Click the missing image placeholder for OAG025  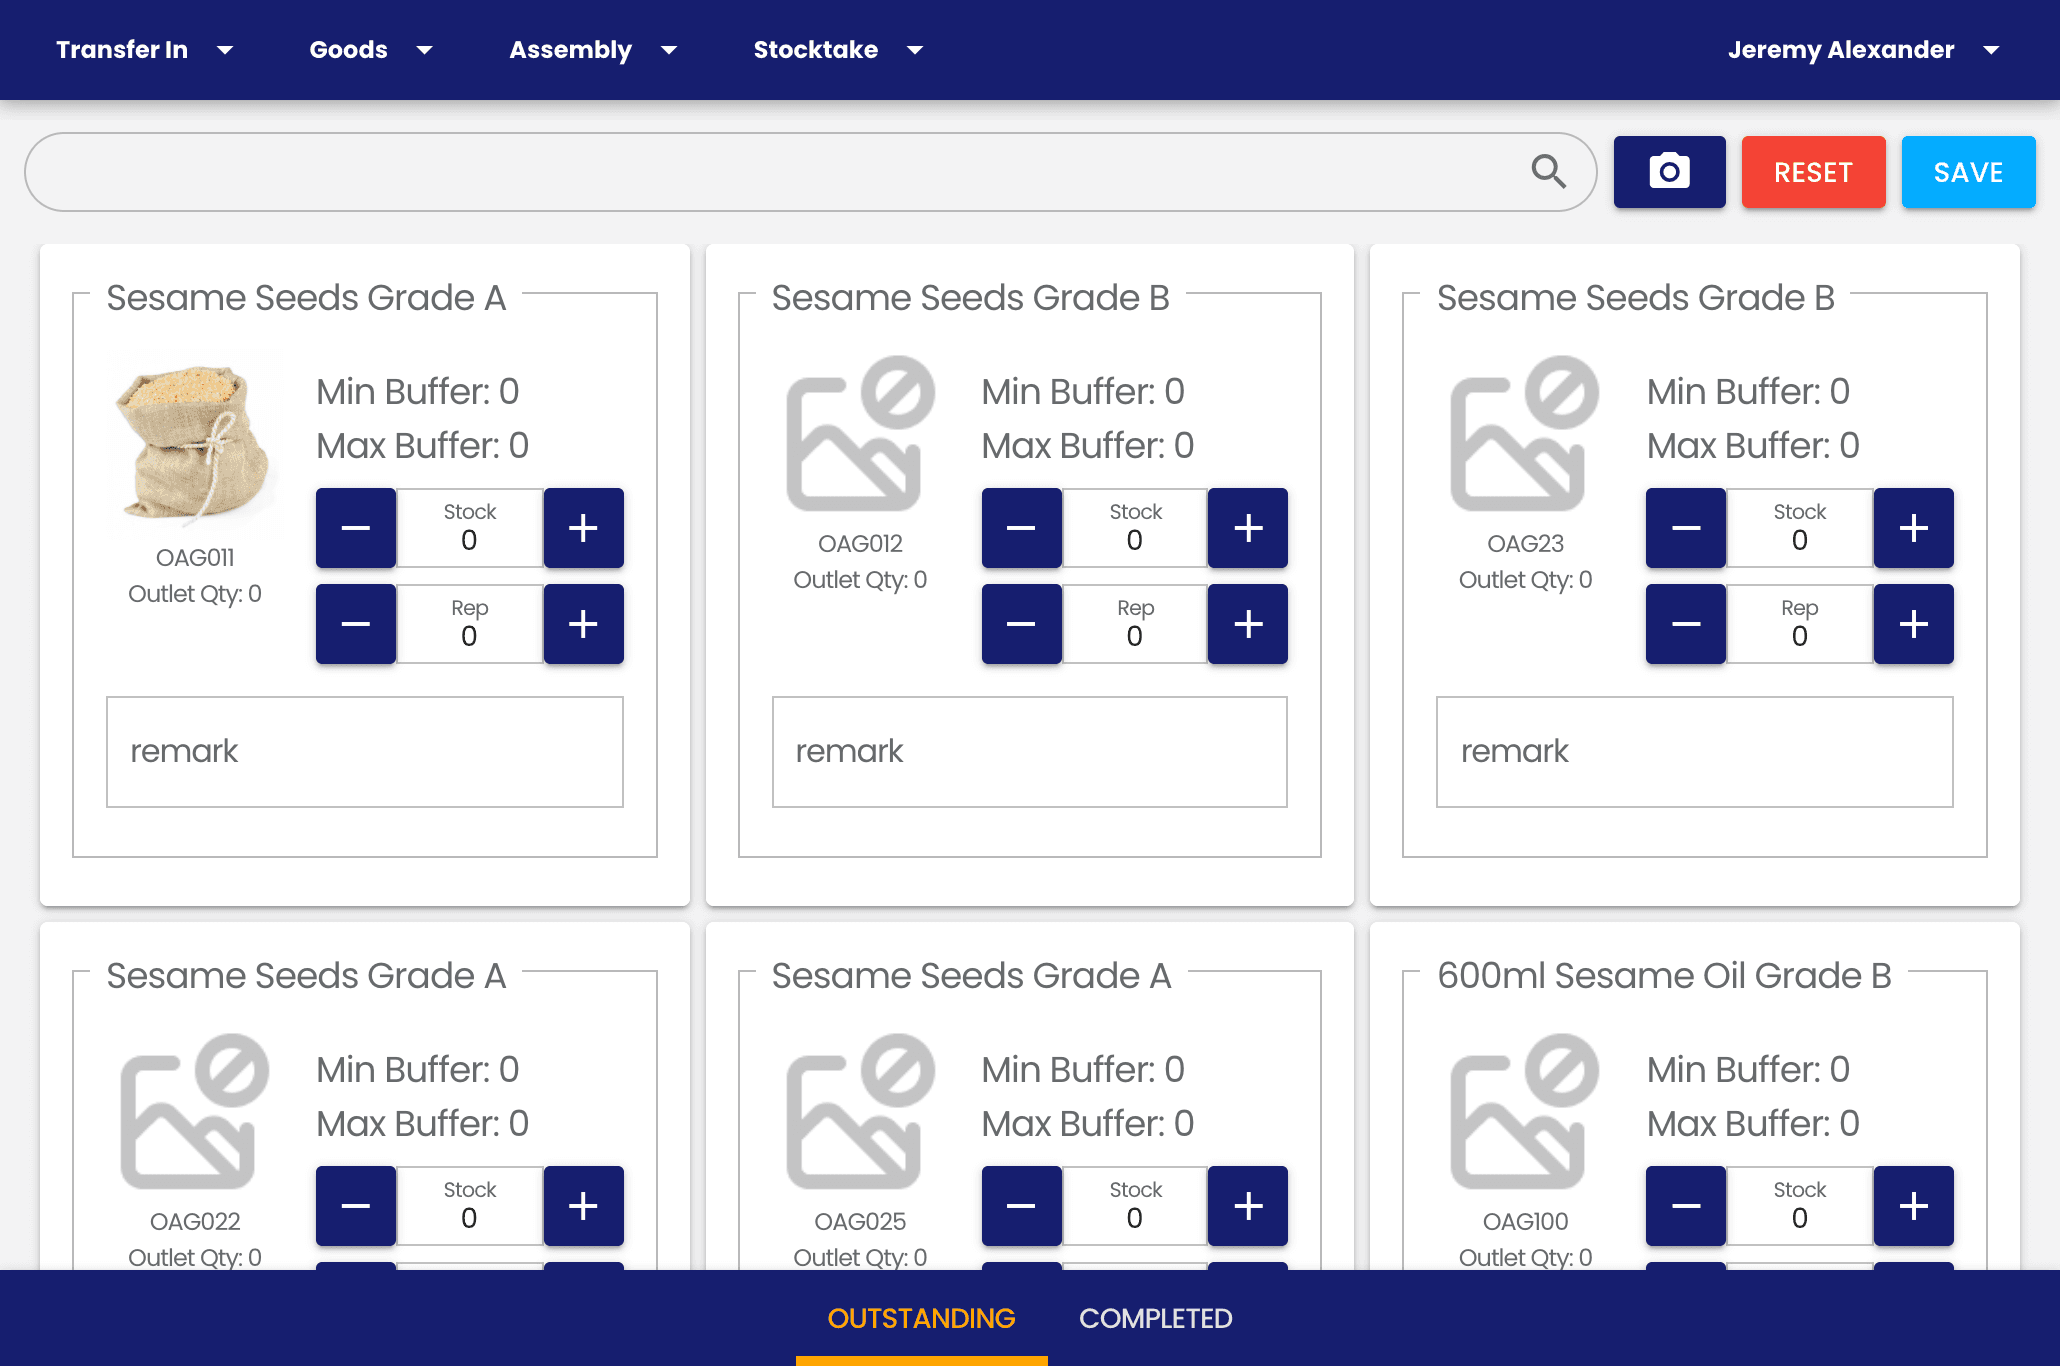point(860,1112)
